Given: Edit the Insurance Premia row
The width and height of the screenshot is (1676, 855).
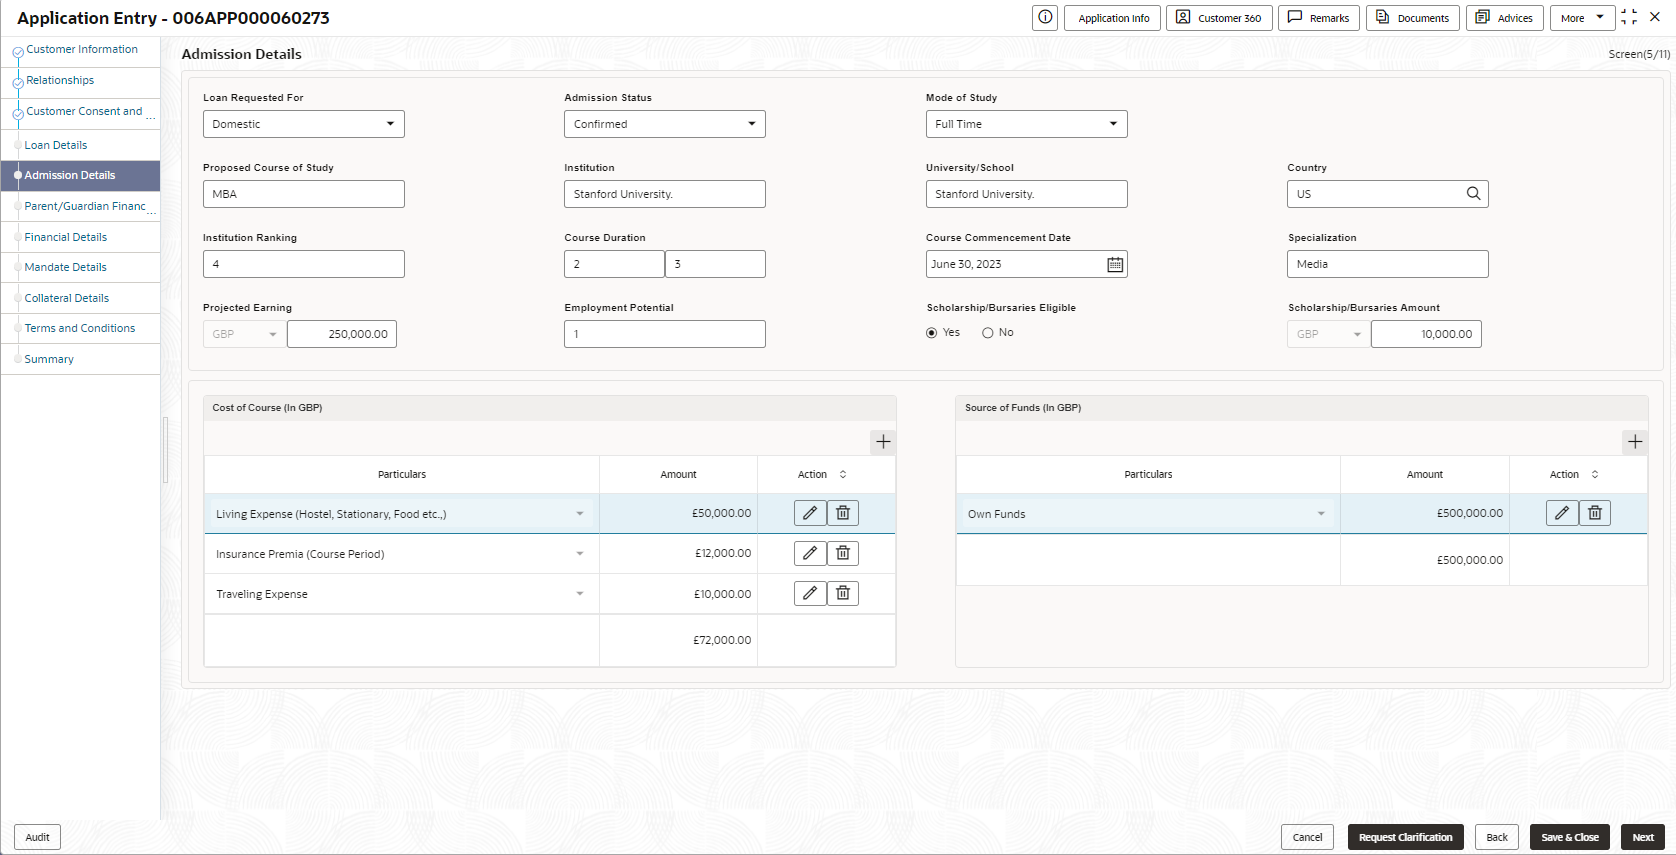Looking at the screenshot, I should (x=810, y=553).
